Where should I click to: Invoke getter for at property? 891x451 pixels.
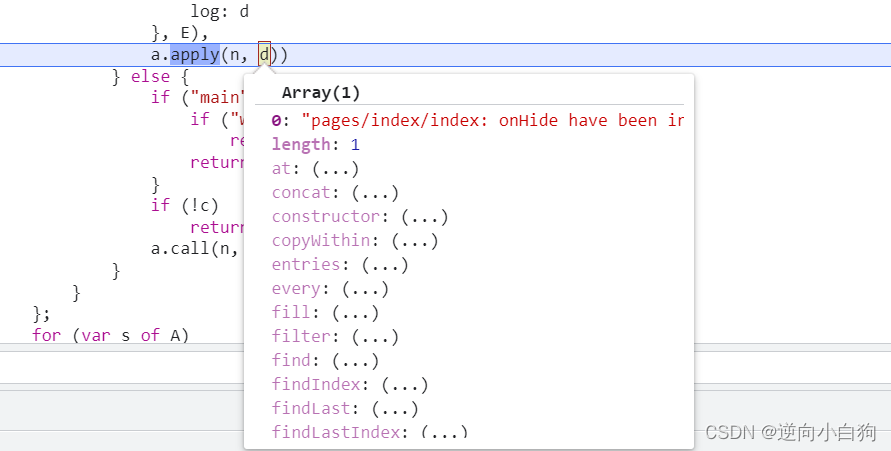(x=336, y=169)
